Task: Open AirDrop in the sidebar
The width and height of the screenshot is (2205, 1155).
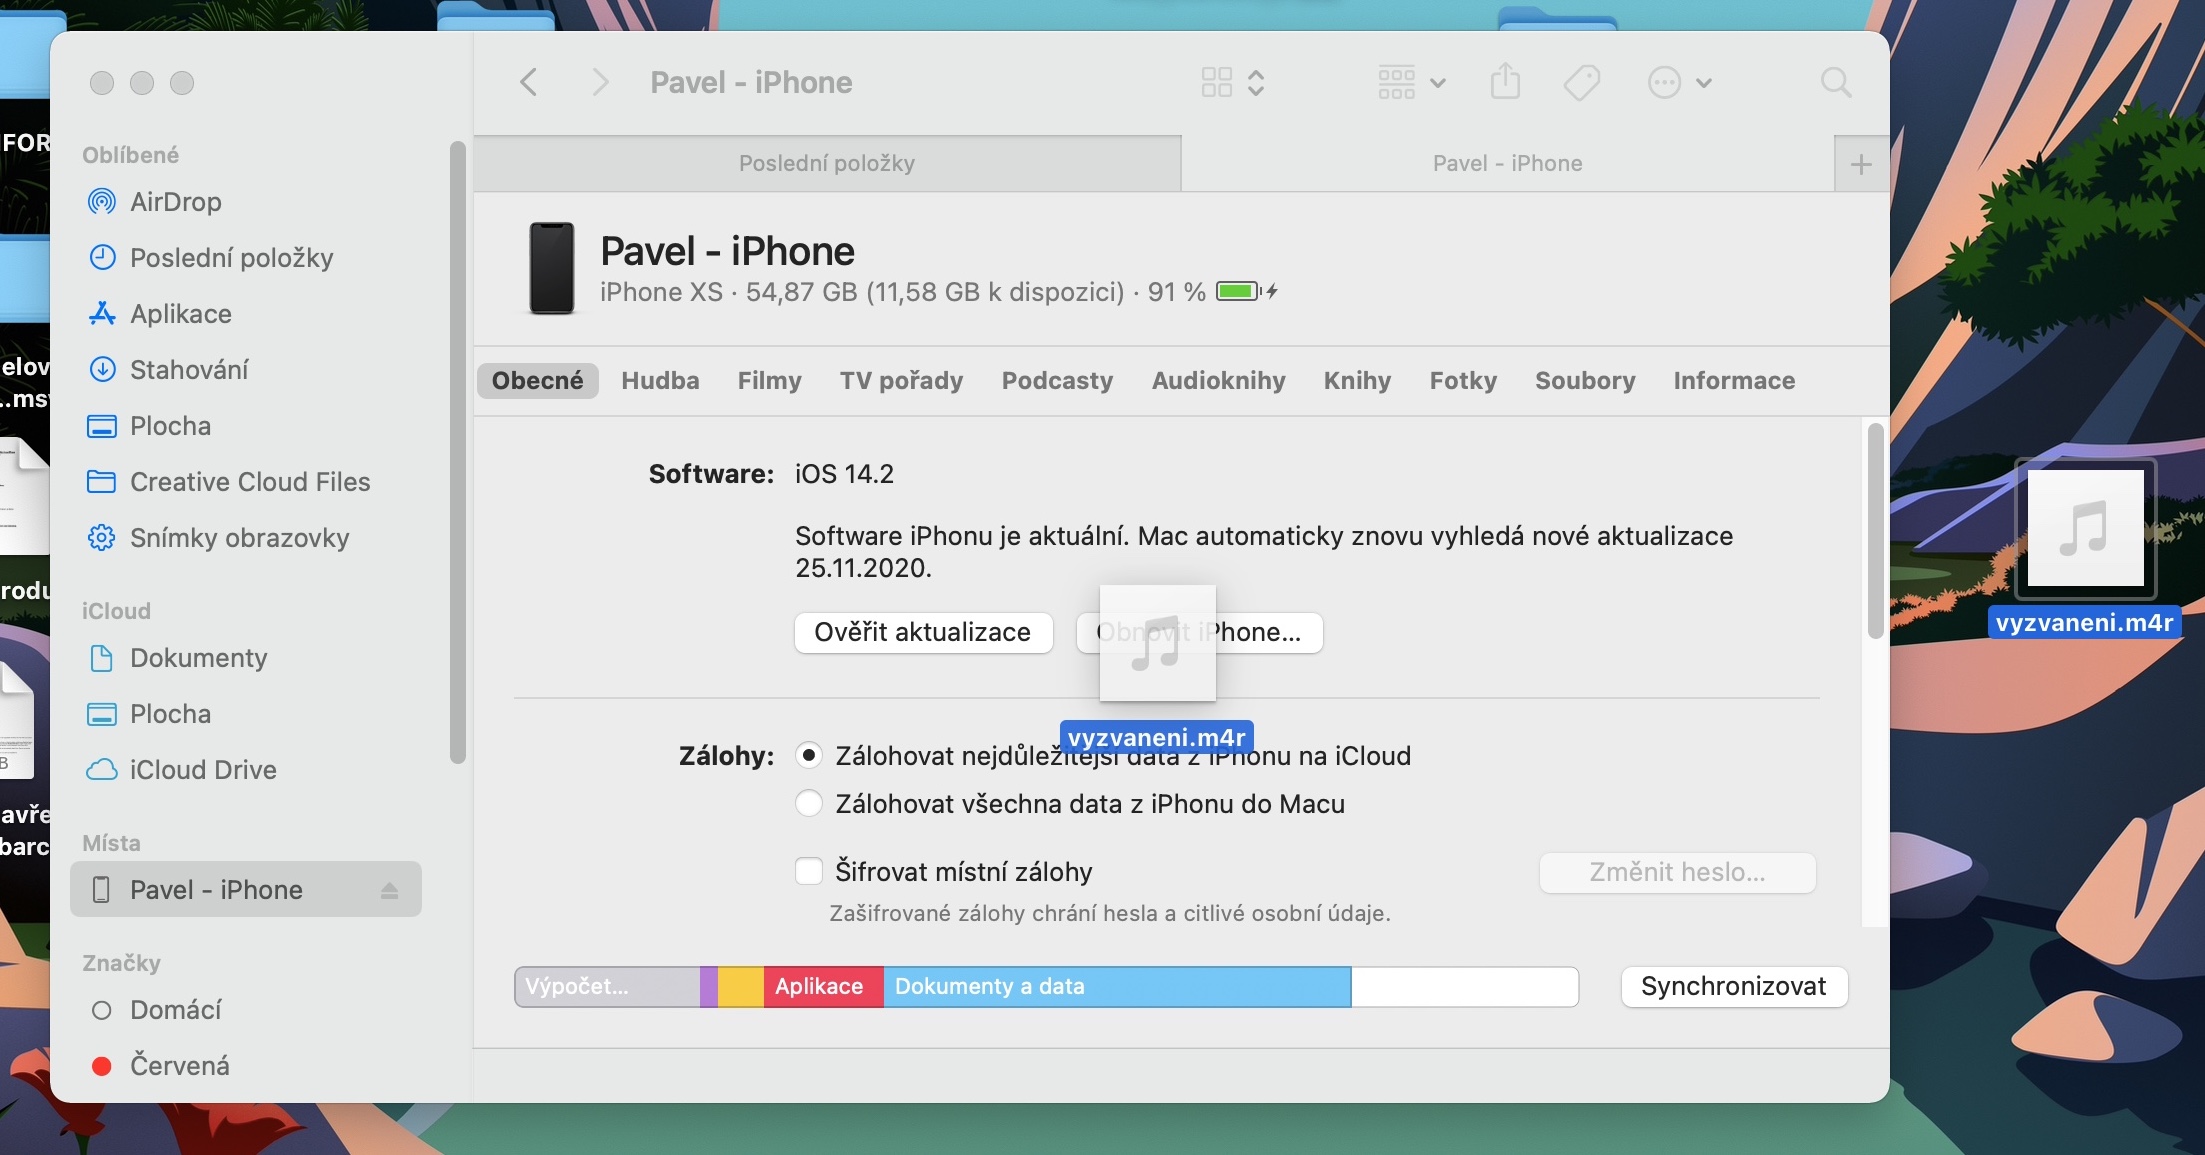Action: (175, 202)
